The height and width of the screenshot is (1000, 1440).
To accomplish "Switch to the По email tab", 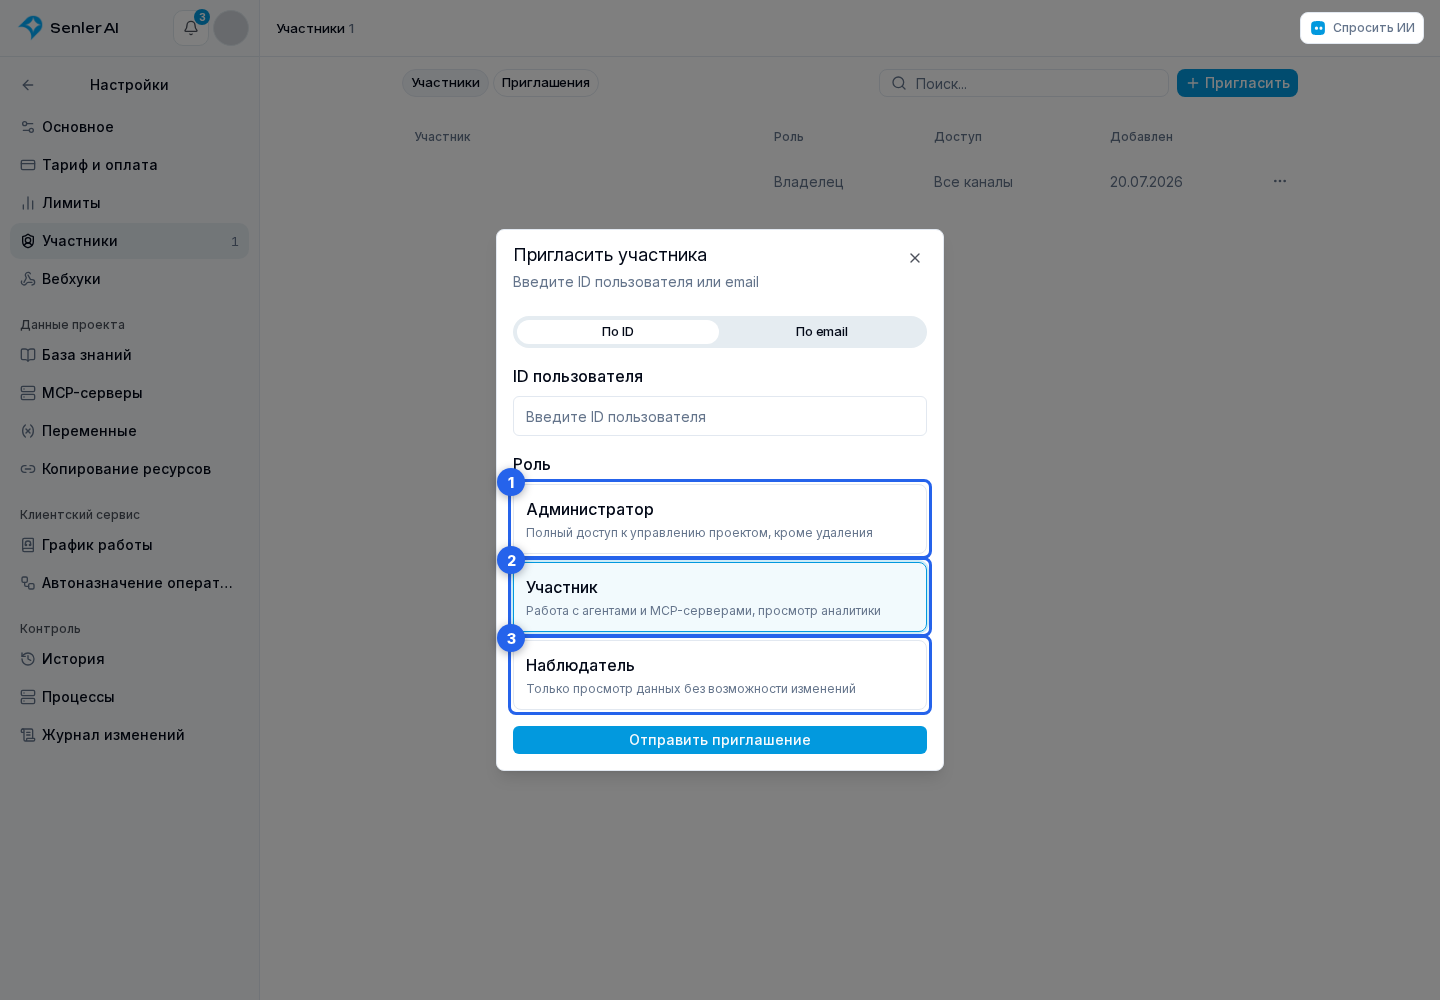I will pos(822,332).
